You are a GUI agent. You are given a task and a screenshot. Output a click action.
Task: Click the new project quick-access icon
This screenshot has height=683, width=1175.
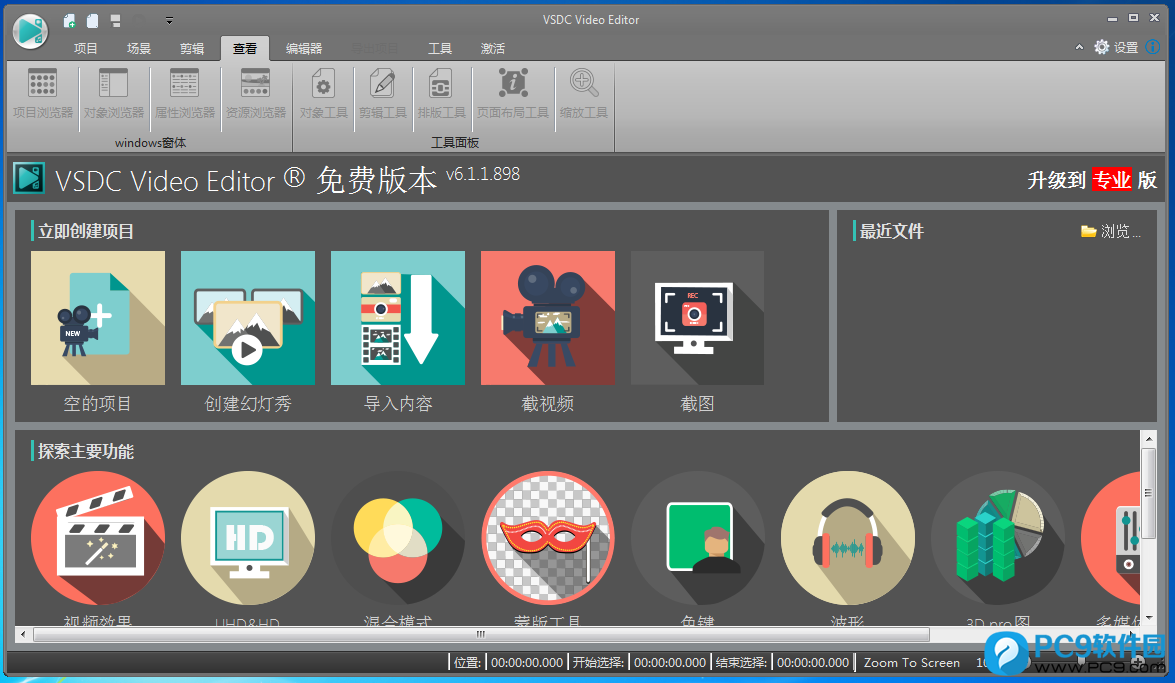(69, 21)
